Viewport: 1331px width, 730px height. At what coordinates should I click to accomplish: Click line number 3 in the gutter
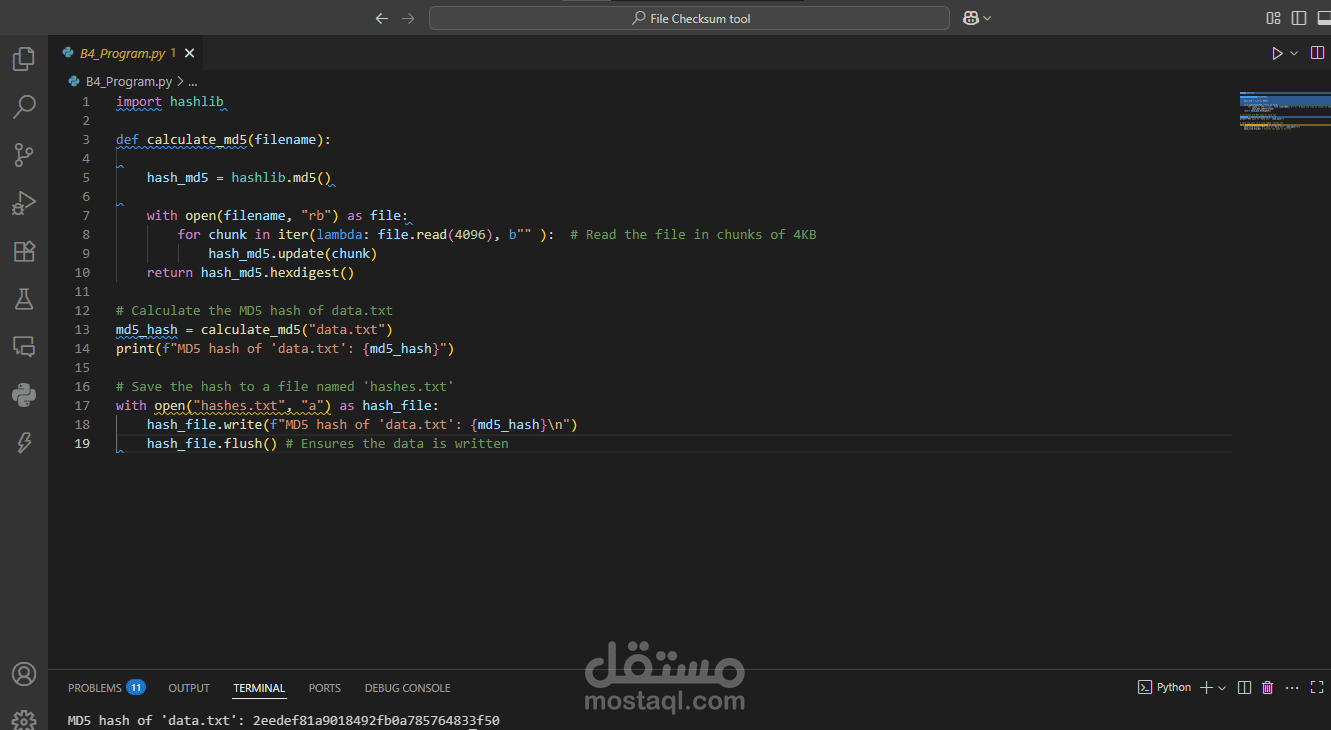tap(87, 139)
